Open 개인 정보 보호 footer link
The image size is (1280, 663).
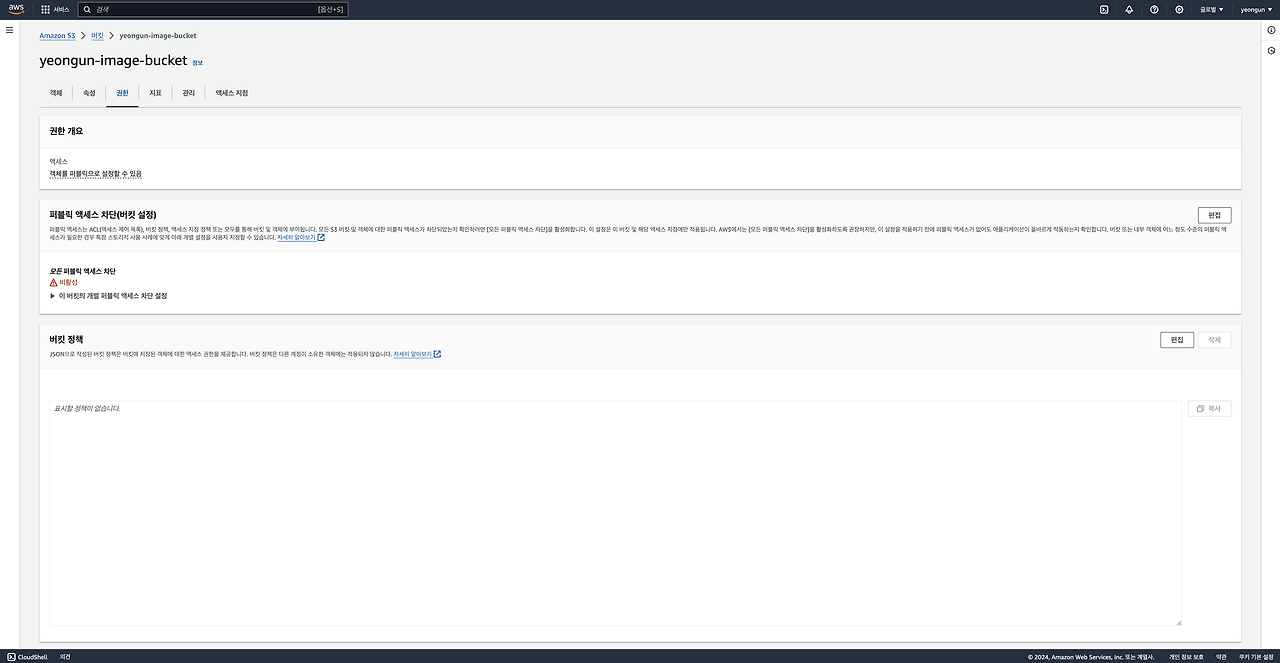[1186, 656]
